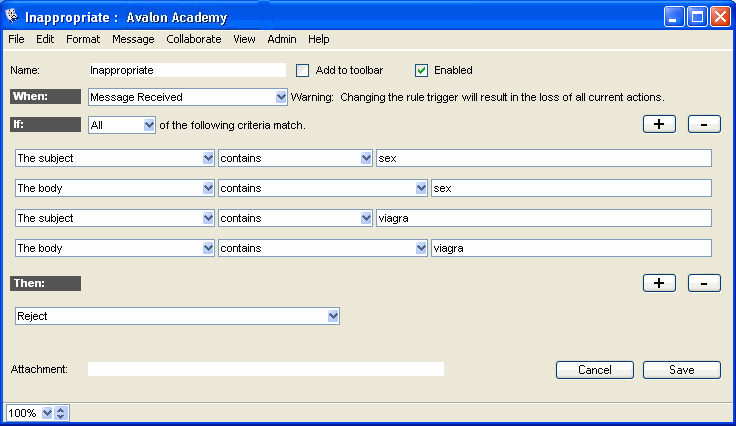Open the Format menu
This screenshot has height=426, width=736.
(x=83, y=39)
